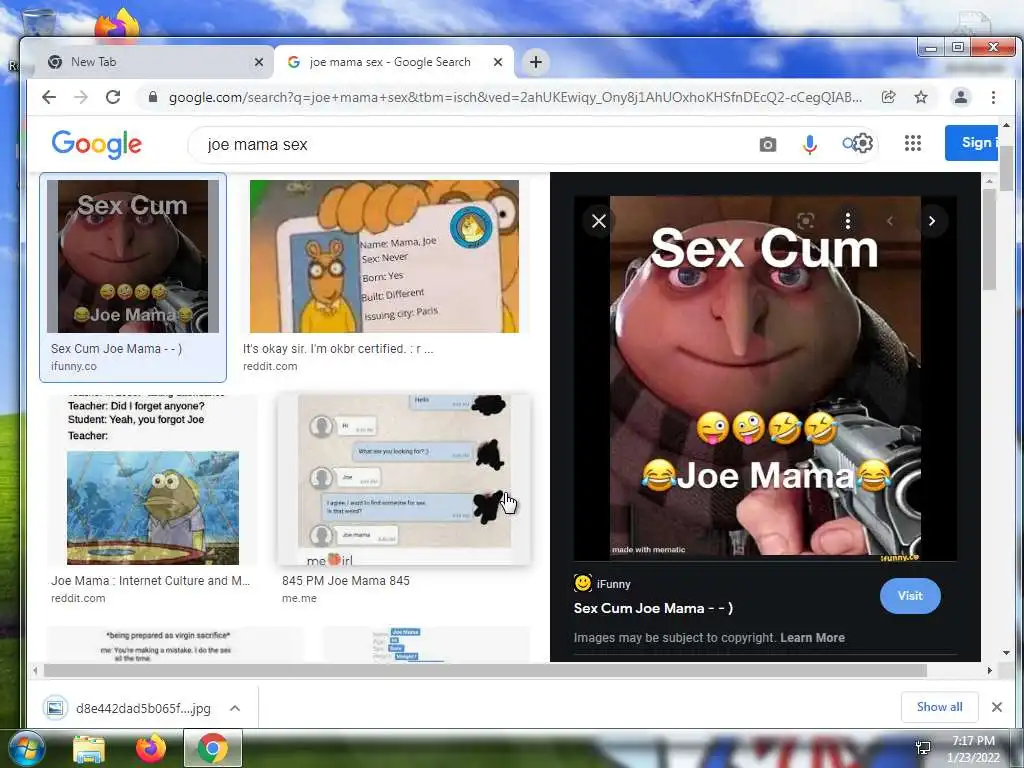The height and width of the screenshot is (768, 1024).
Task: Click '845 PM Joe Mama 845' caption
Action: point(346,581)
